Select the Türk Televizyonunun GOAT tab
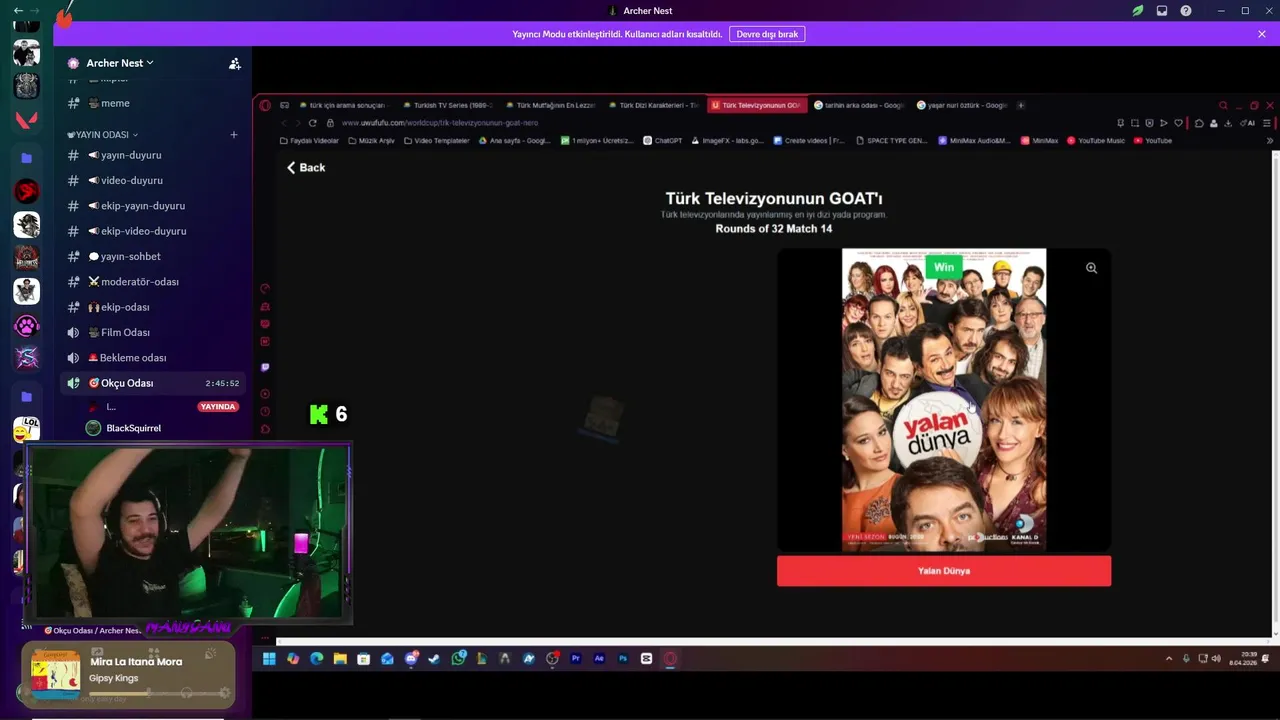The image size is (1280, 720). point(756,105)
